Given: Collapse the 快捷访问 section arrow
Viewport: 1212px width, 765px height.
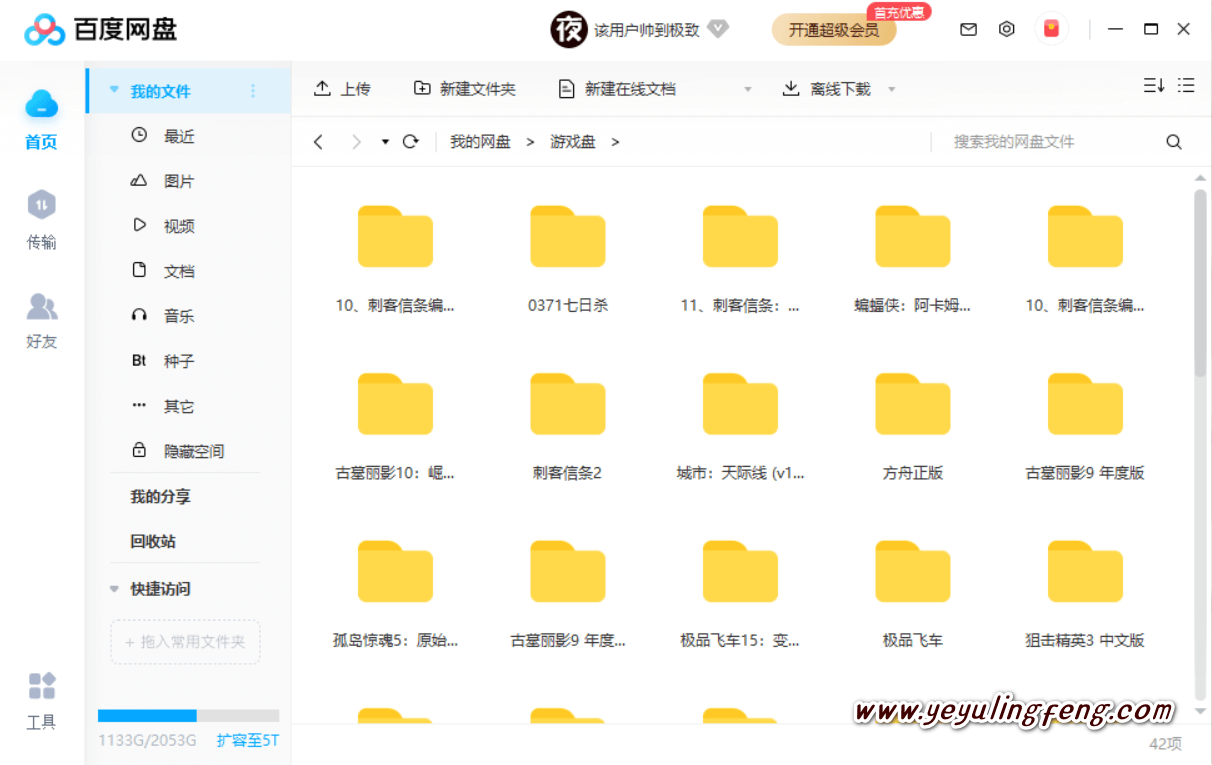Looking at the screenshot, I should tap(114, 589).
